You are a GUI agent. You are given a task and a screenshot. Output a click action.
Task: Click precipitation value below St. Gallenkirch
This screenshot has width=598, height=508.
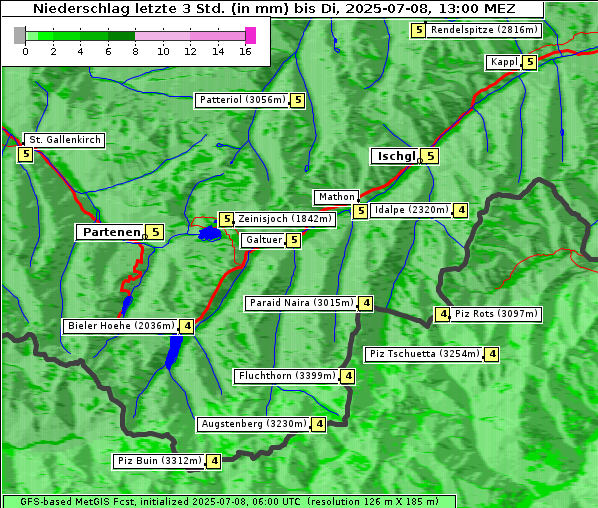point(26,155)
